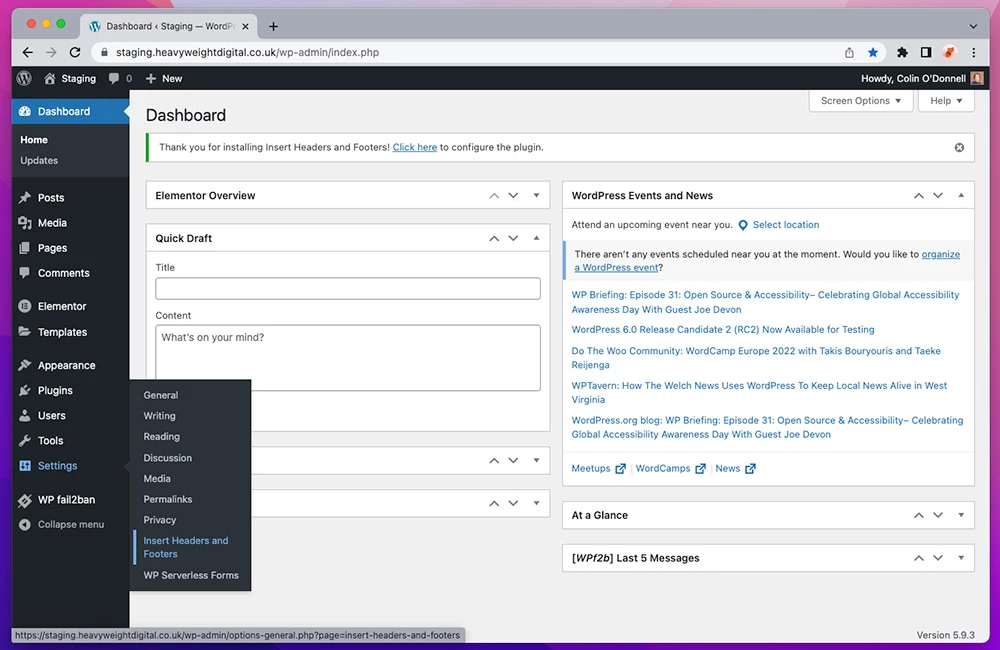Choose Insert Headers and Footers submenu item

pos(185,547)
